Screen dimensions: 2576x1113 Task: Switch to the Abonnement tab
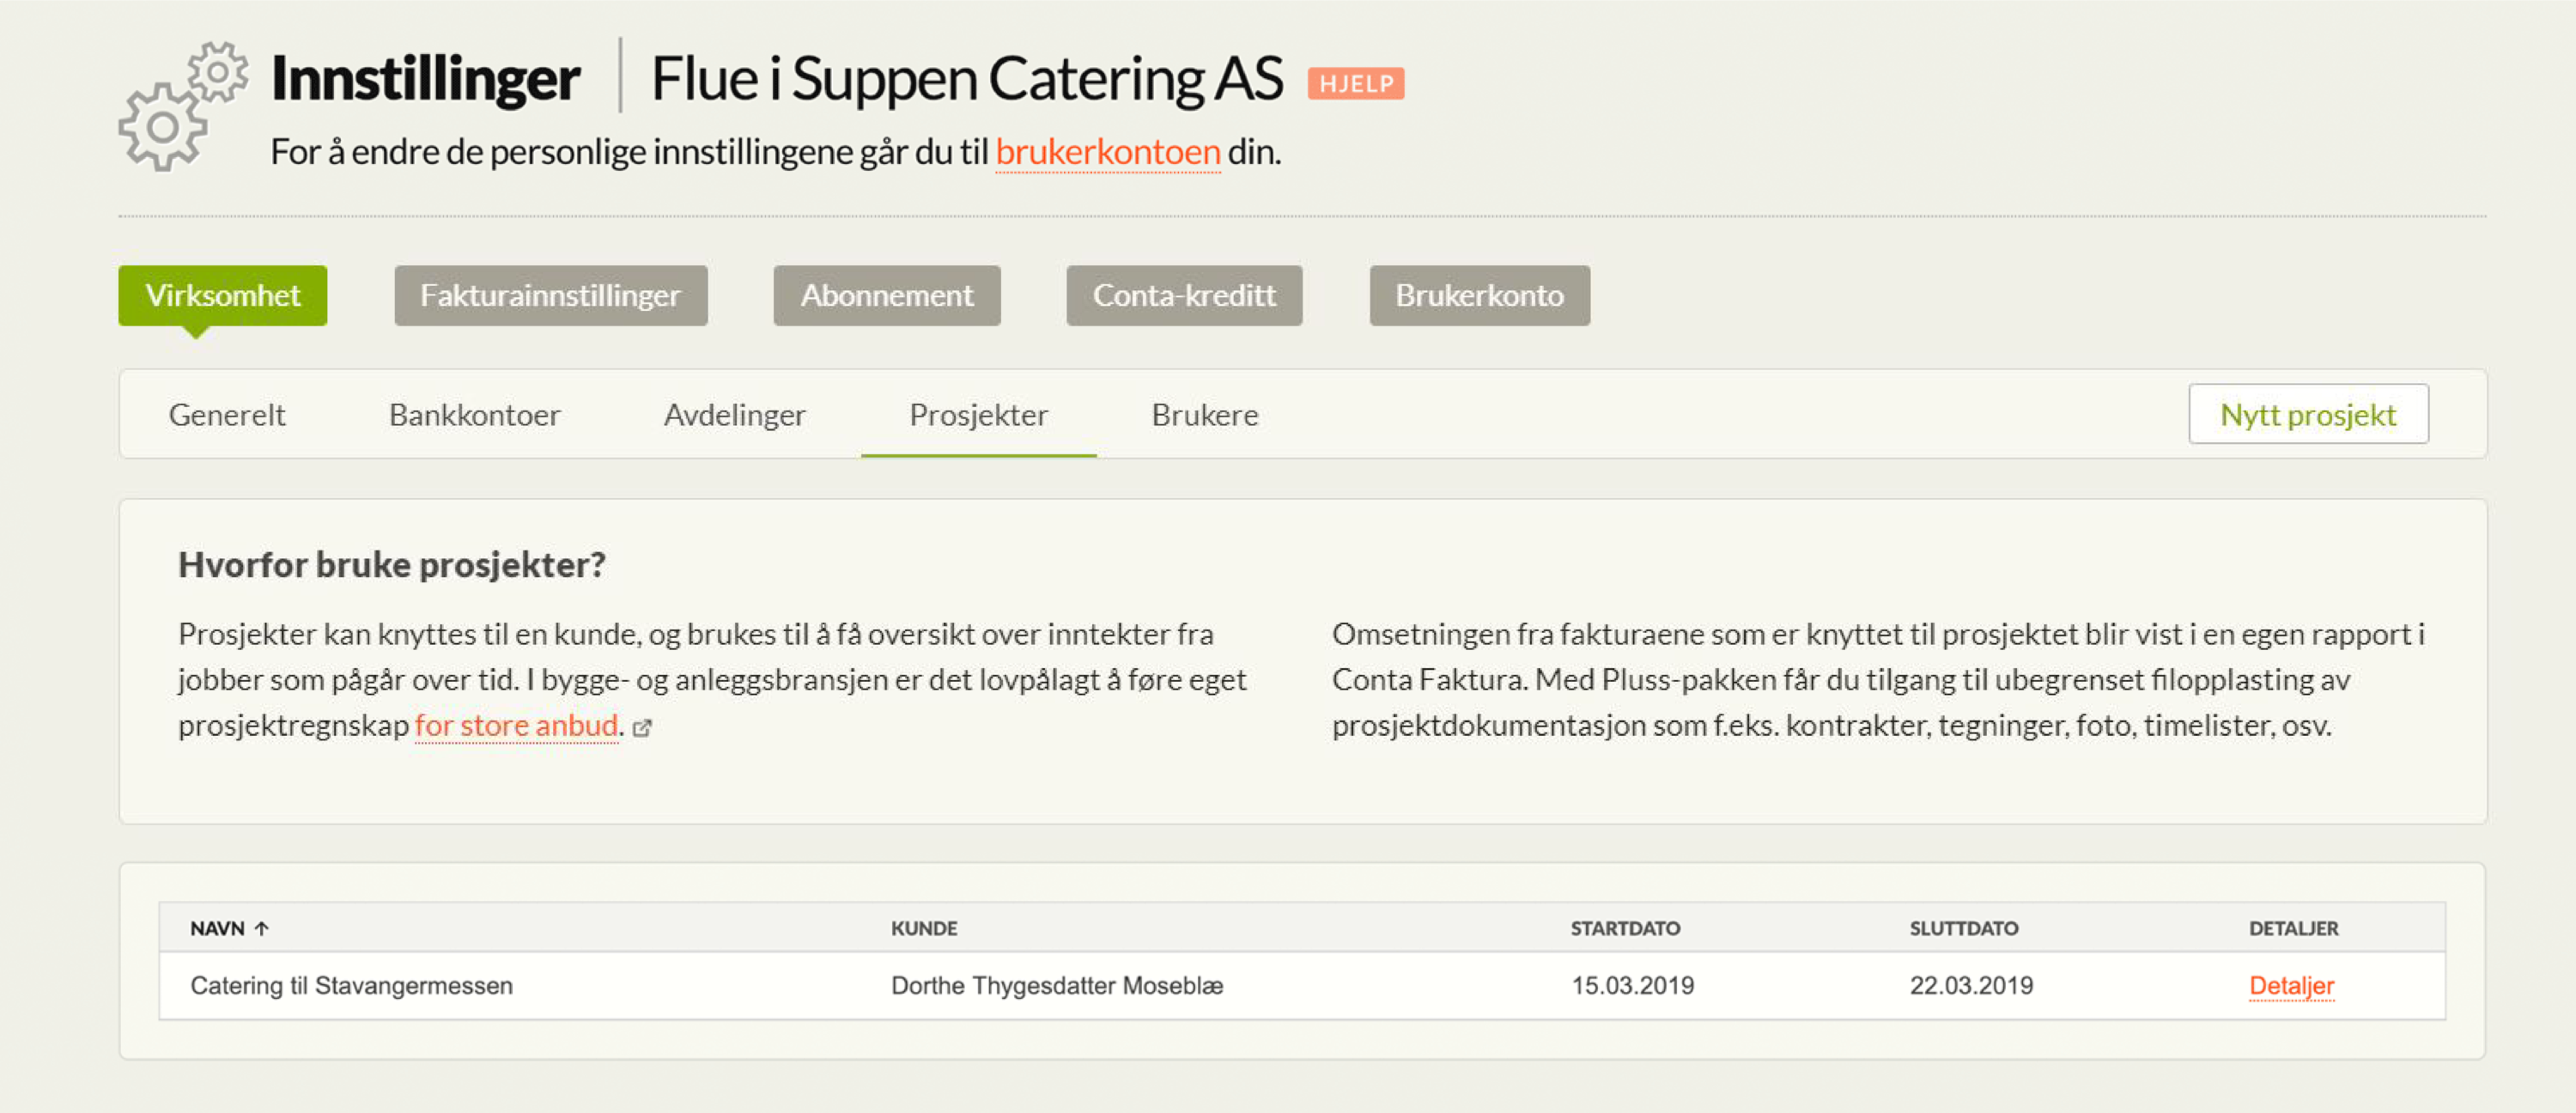coord(886,295)
